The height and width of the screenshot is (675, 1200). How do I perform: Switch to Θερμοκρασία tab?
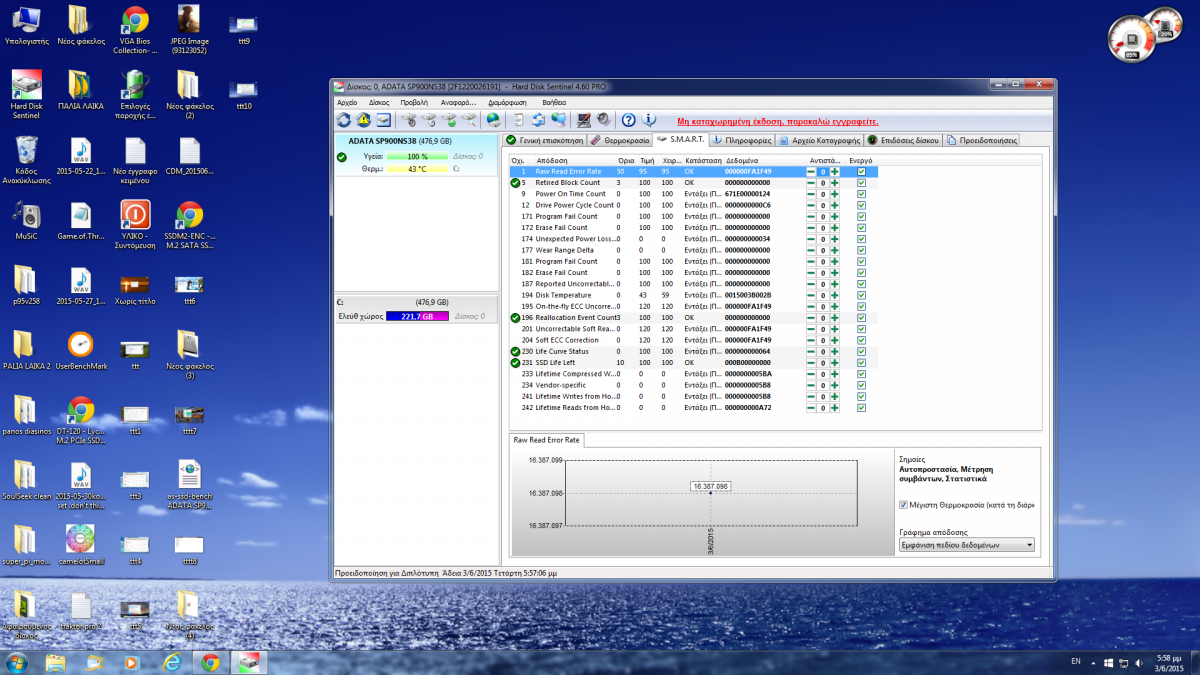pyautogui.click(x=619, y=140)
